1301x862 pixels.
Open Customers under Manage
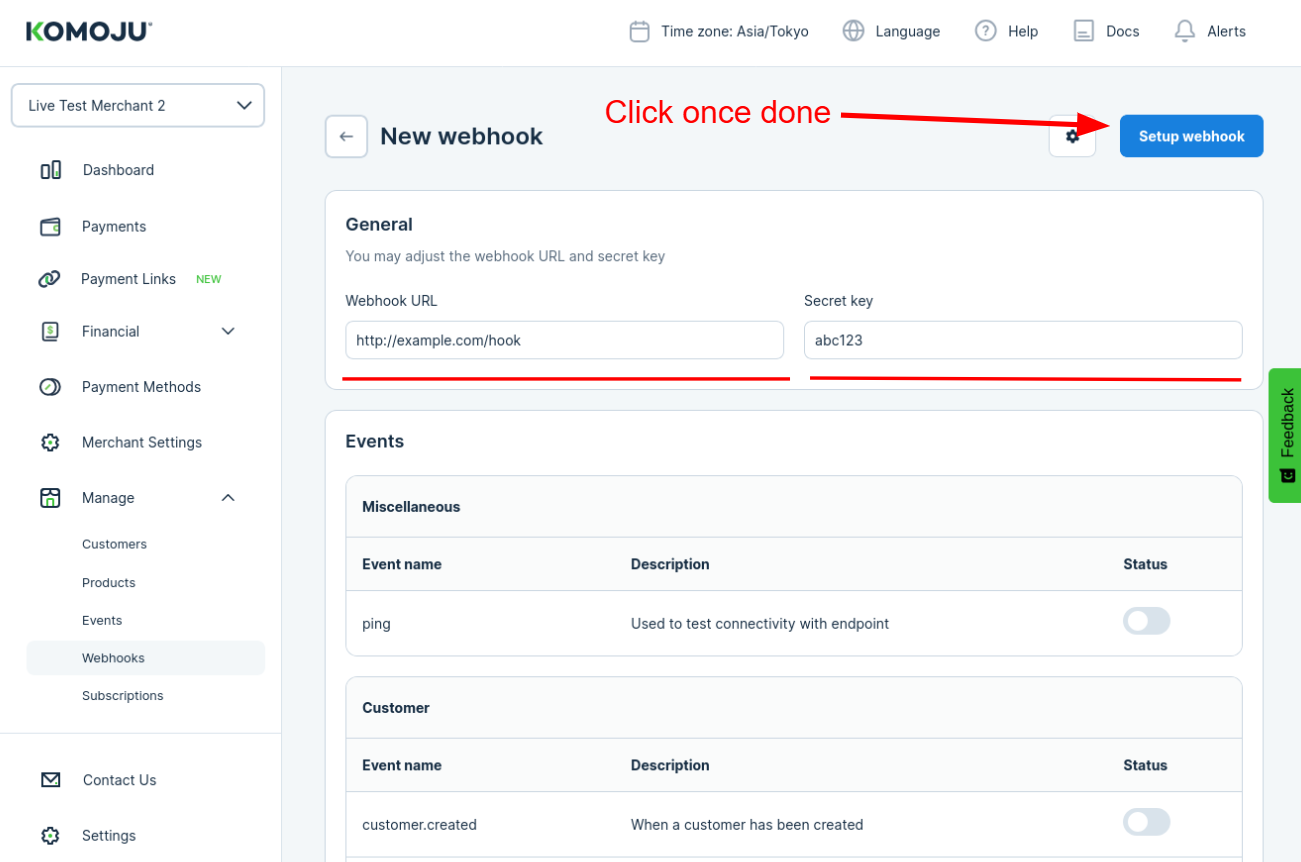114,544
